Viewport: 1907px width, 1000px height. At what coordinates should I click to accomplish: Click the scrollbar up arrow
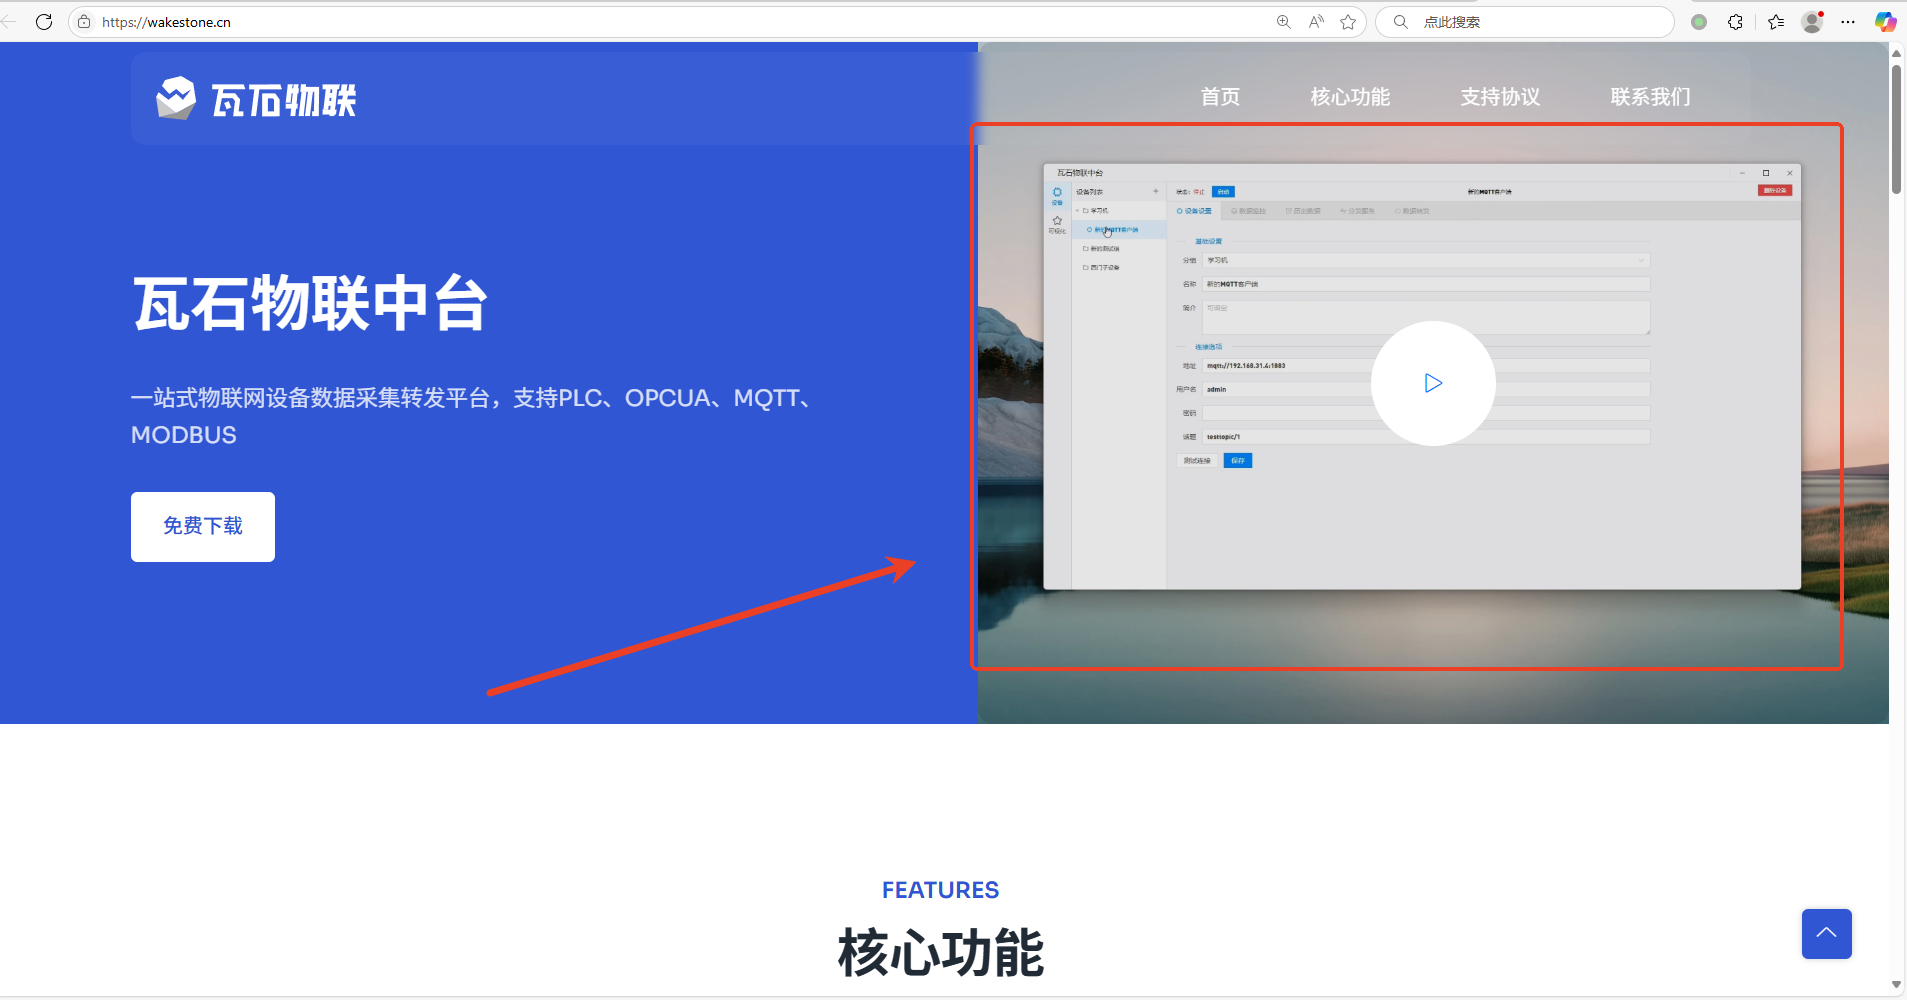pyautogui.click(x=1896, y=52)
